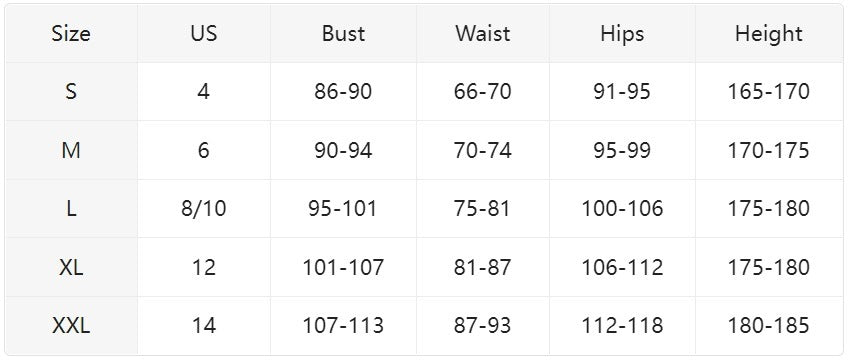Click the S size row label

coord(71,91)
